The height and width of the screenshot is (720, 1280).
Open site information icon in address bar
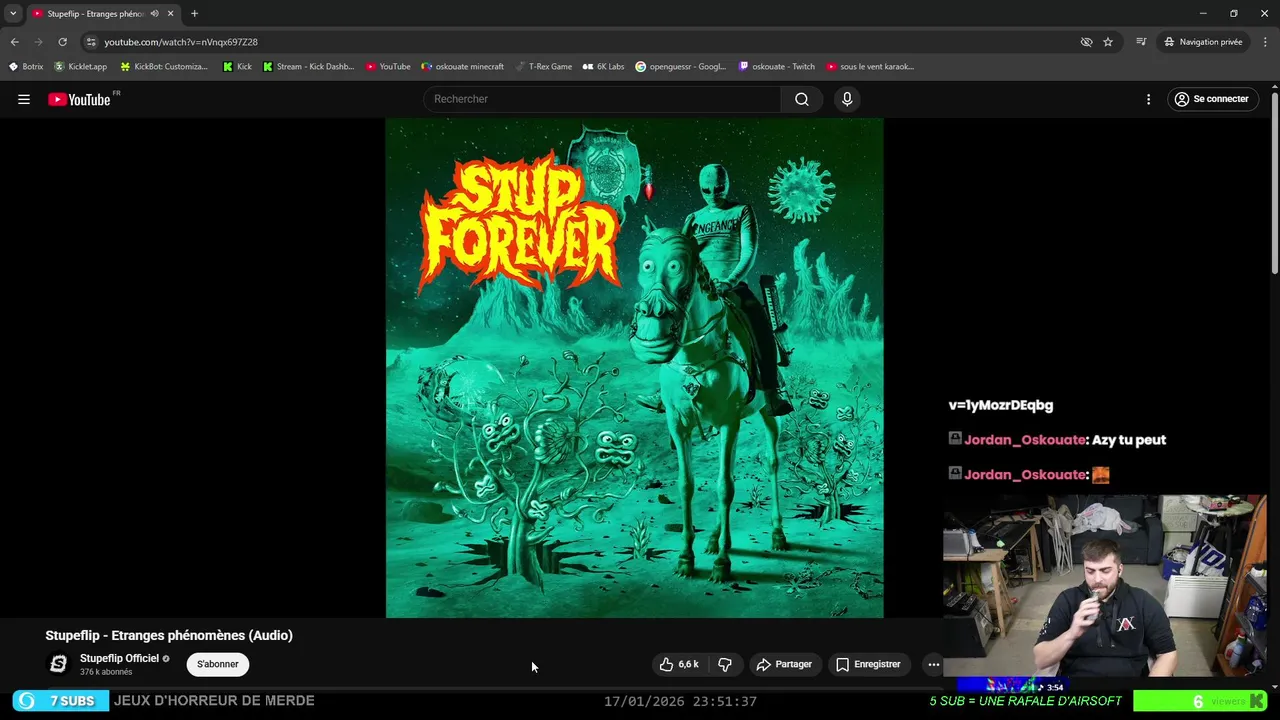(91, 42)
